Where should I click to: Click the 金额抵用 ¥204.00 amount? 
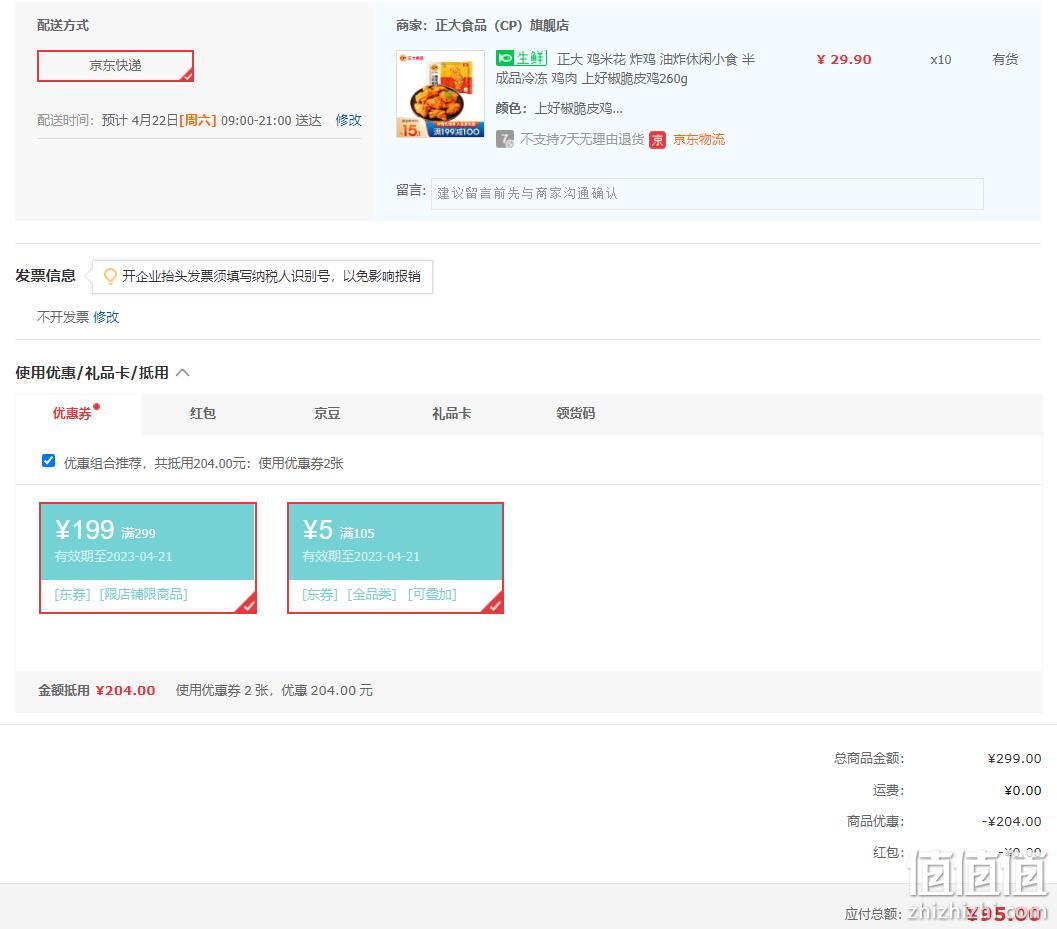point(125,690)
